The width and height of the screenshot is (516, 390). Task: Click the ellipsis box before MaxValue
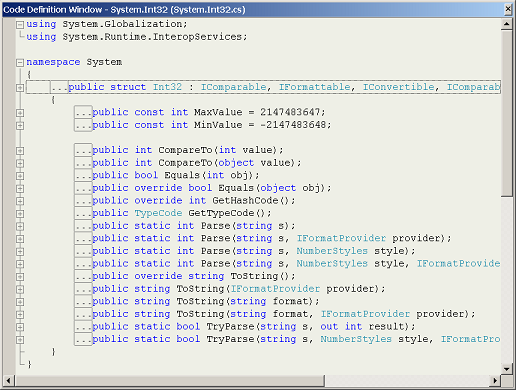(x=83, y=112)
